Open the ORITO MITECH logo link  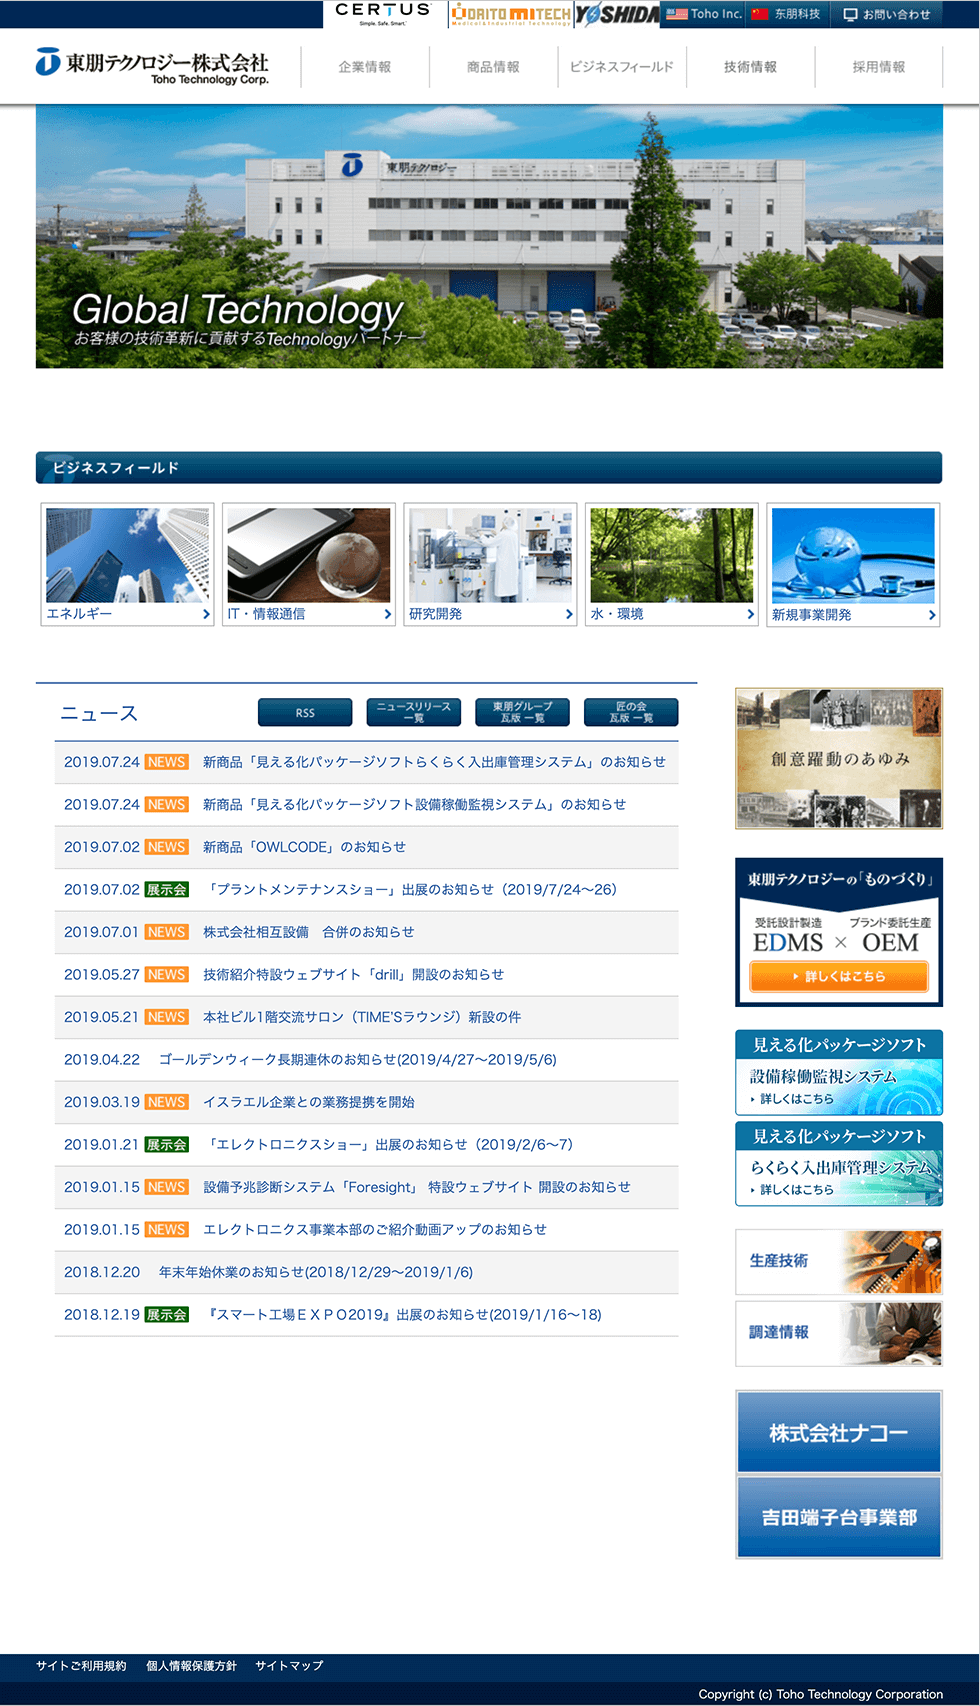[510, 14]
